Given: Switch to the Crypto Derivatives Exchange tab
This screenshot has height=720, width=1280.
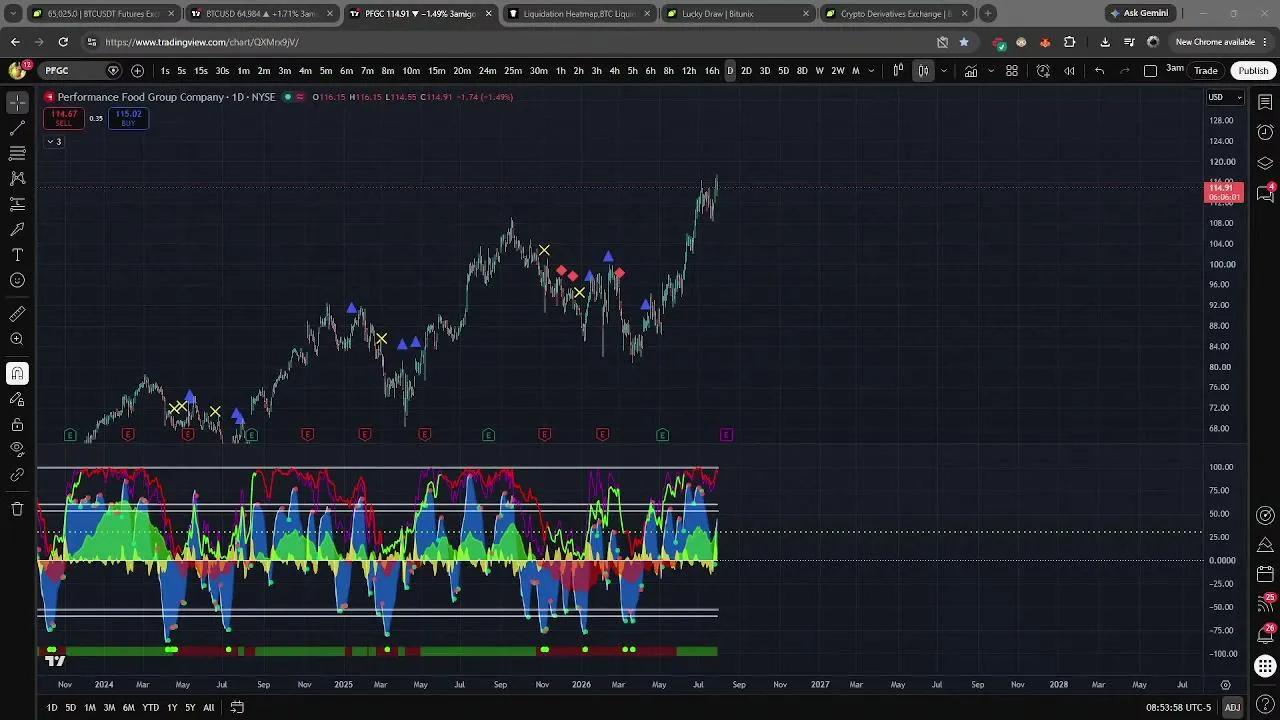Looking at the screenshot, I should (x=897, y=14).
